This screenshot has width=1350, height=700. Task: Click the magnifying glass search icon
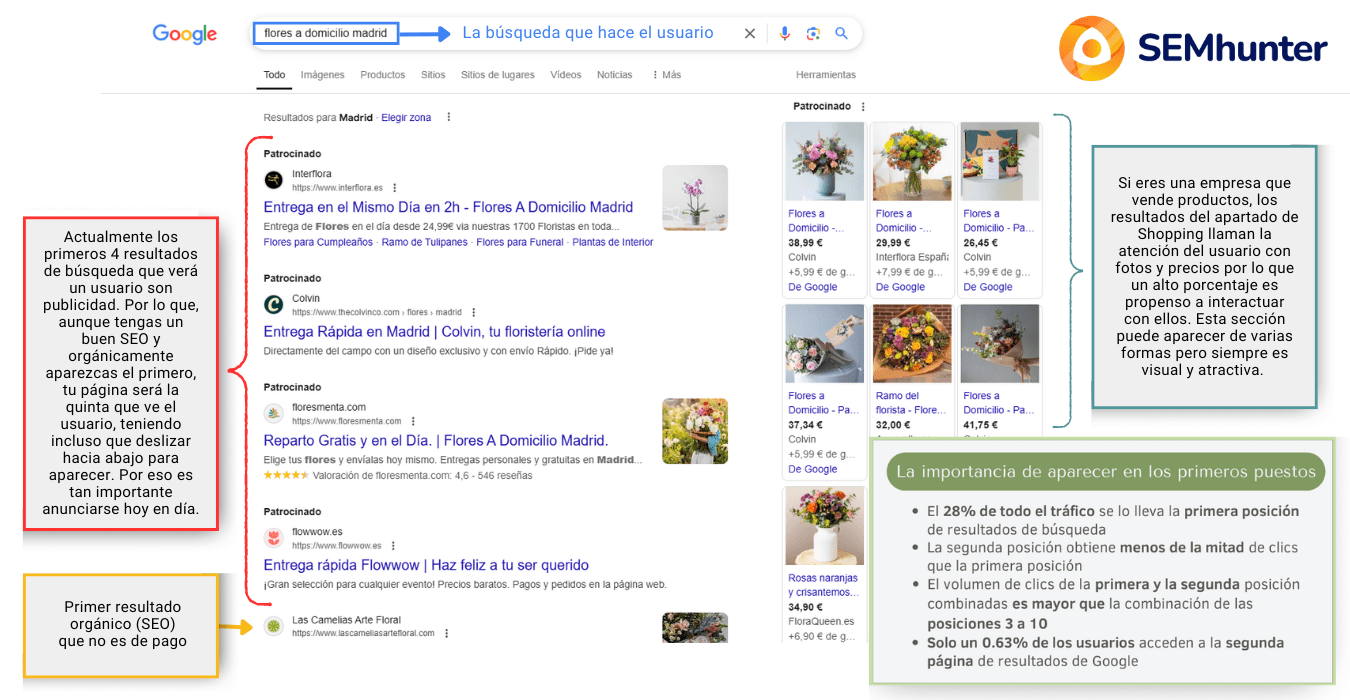coord(842,33)
